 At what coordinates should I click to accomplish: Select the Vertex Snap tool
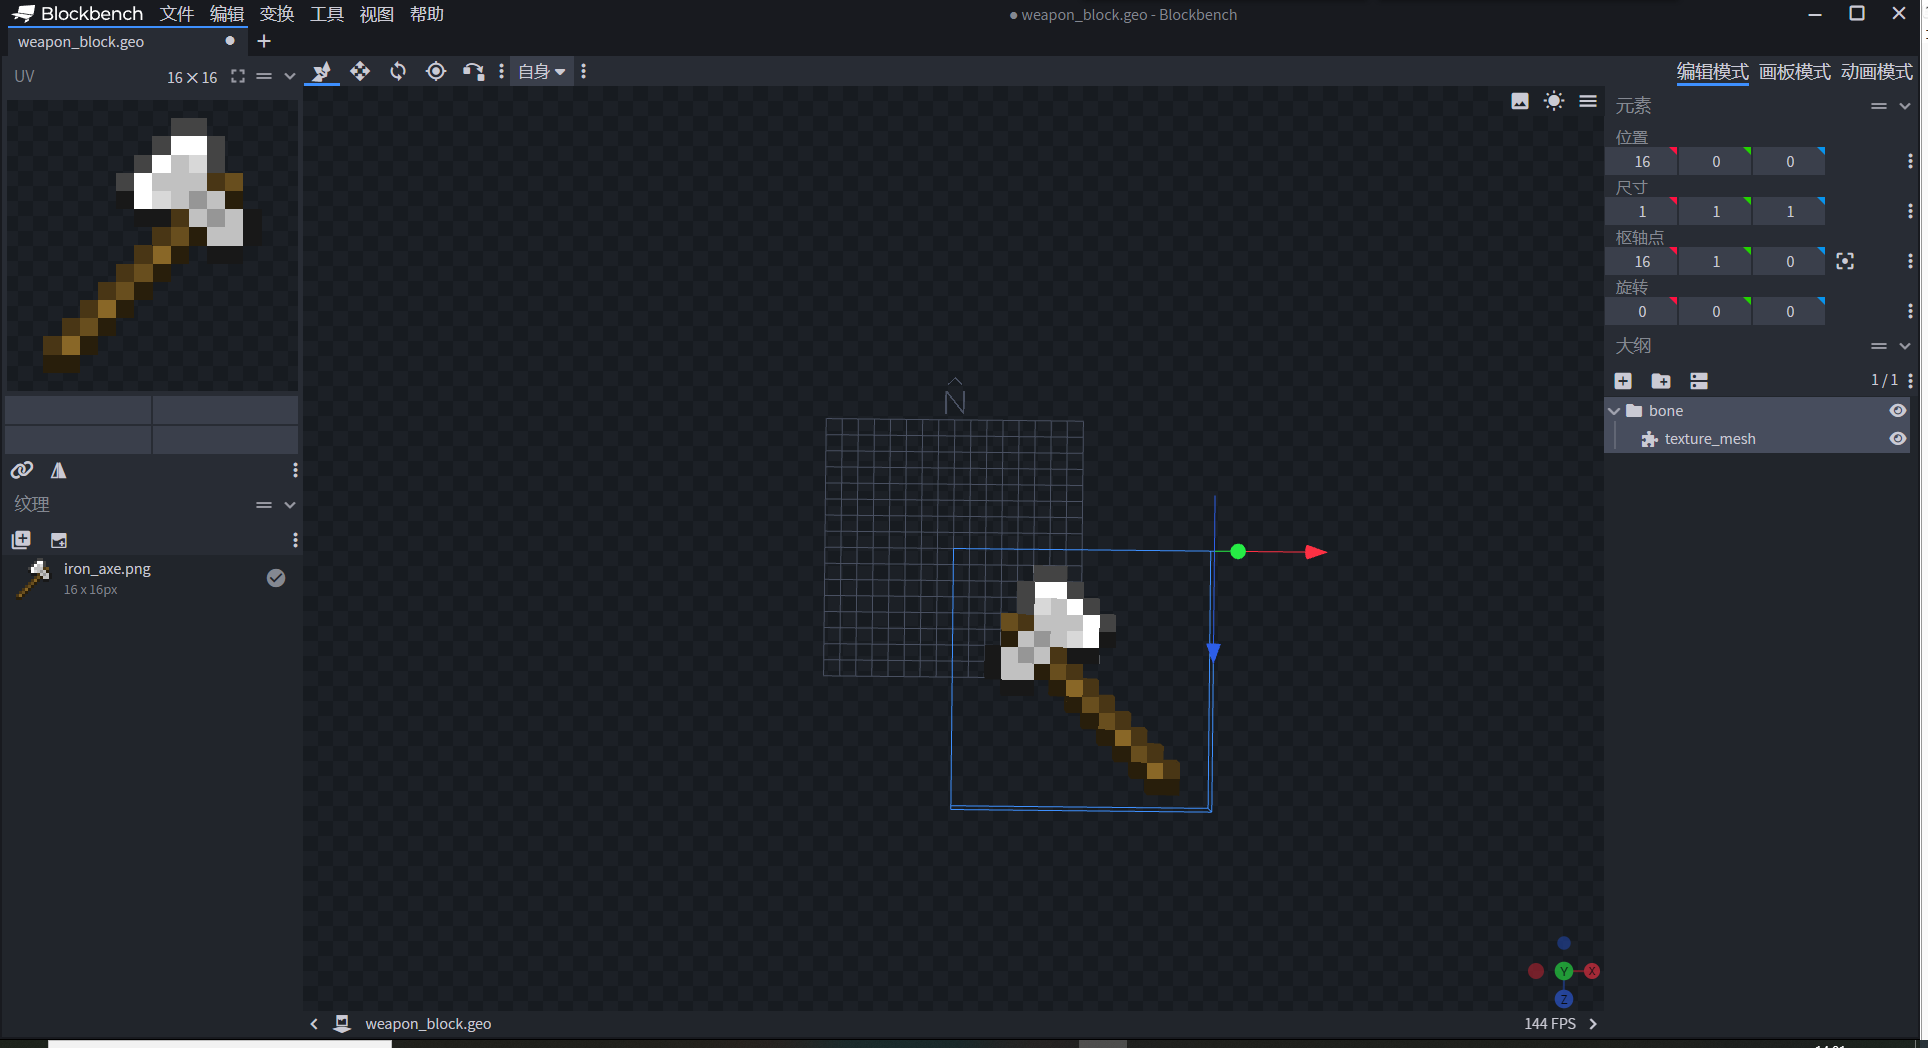point(474,71)
